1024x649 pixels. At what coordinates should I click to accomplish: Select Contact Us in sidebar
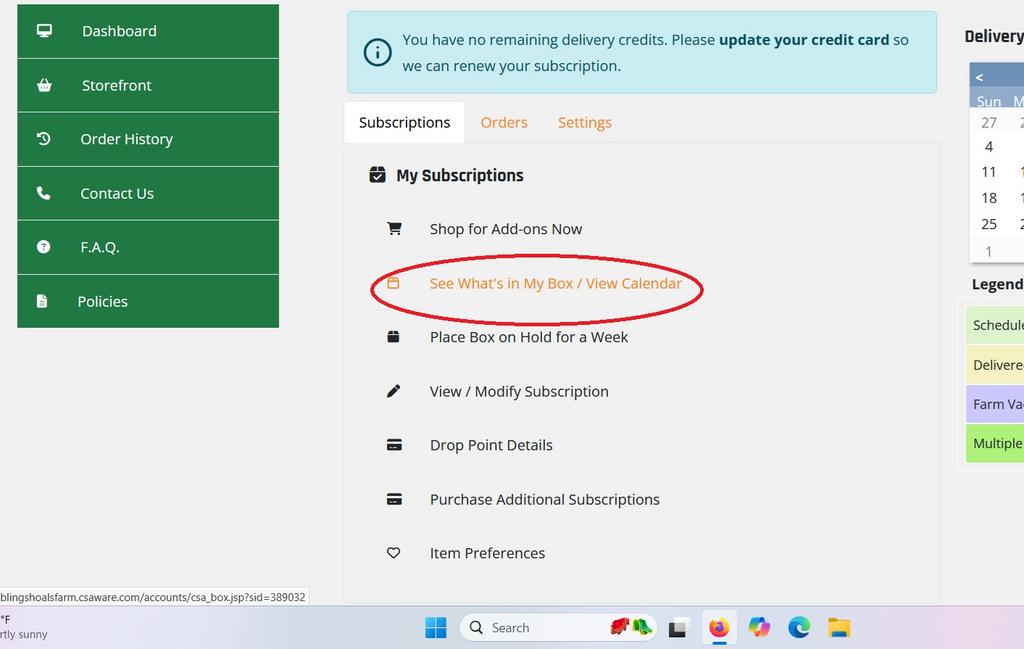pos(148,193)
